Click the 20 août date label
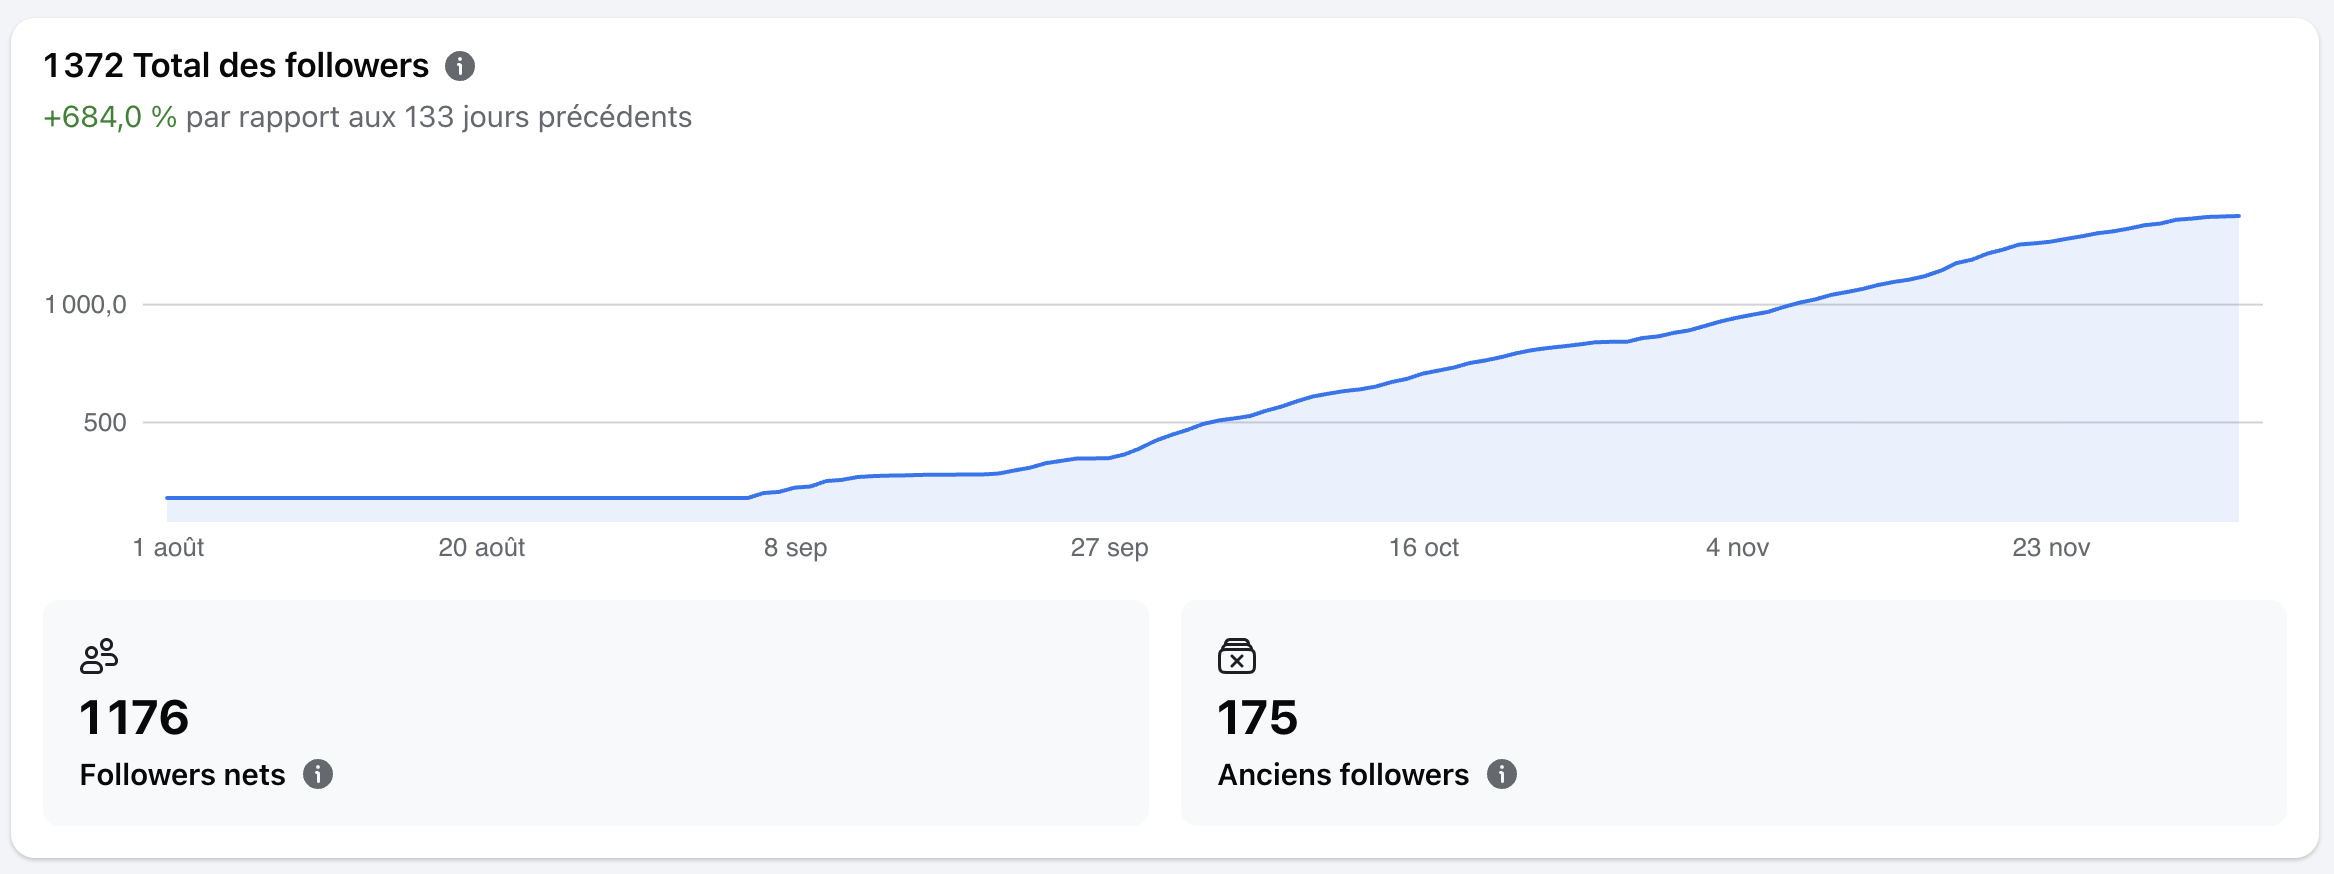 (481, 547)
